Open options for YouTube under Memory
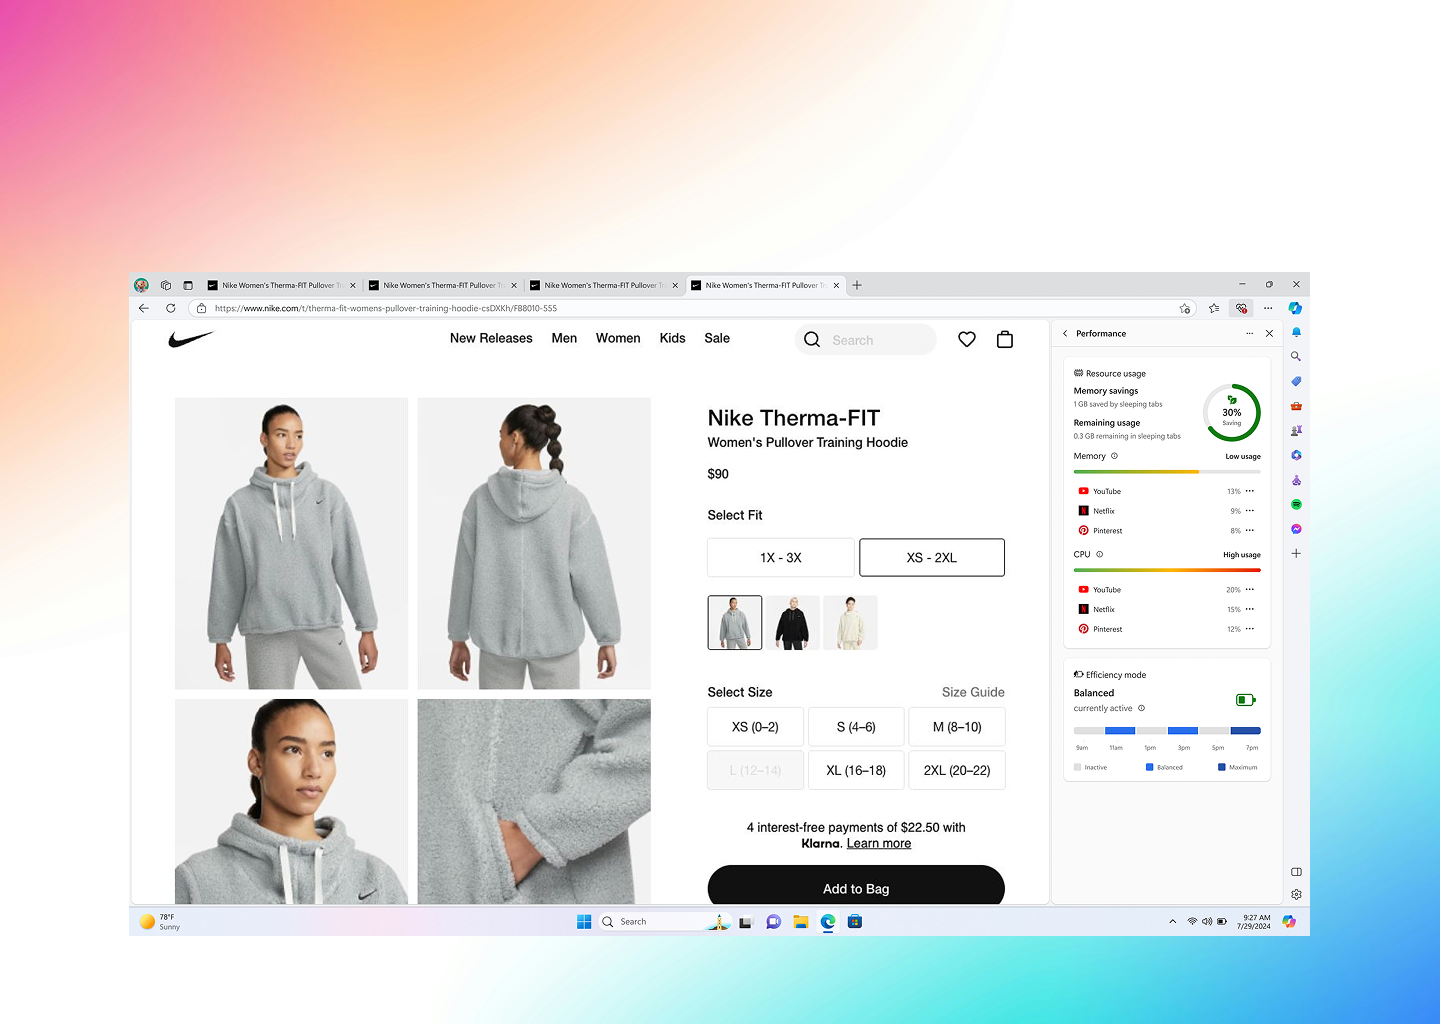 (1250, 491)
